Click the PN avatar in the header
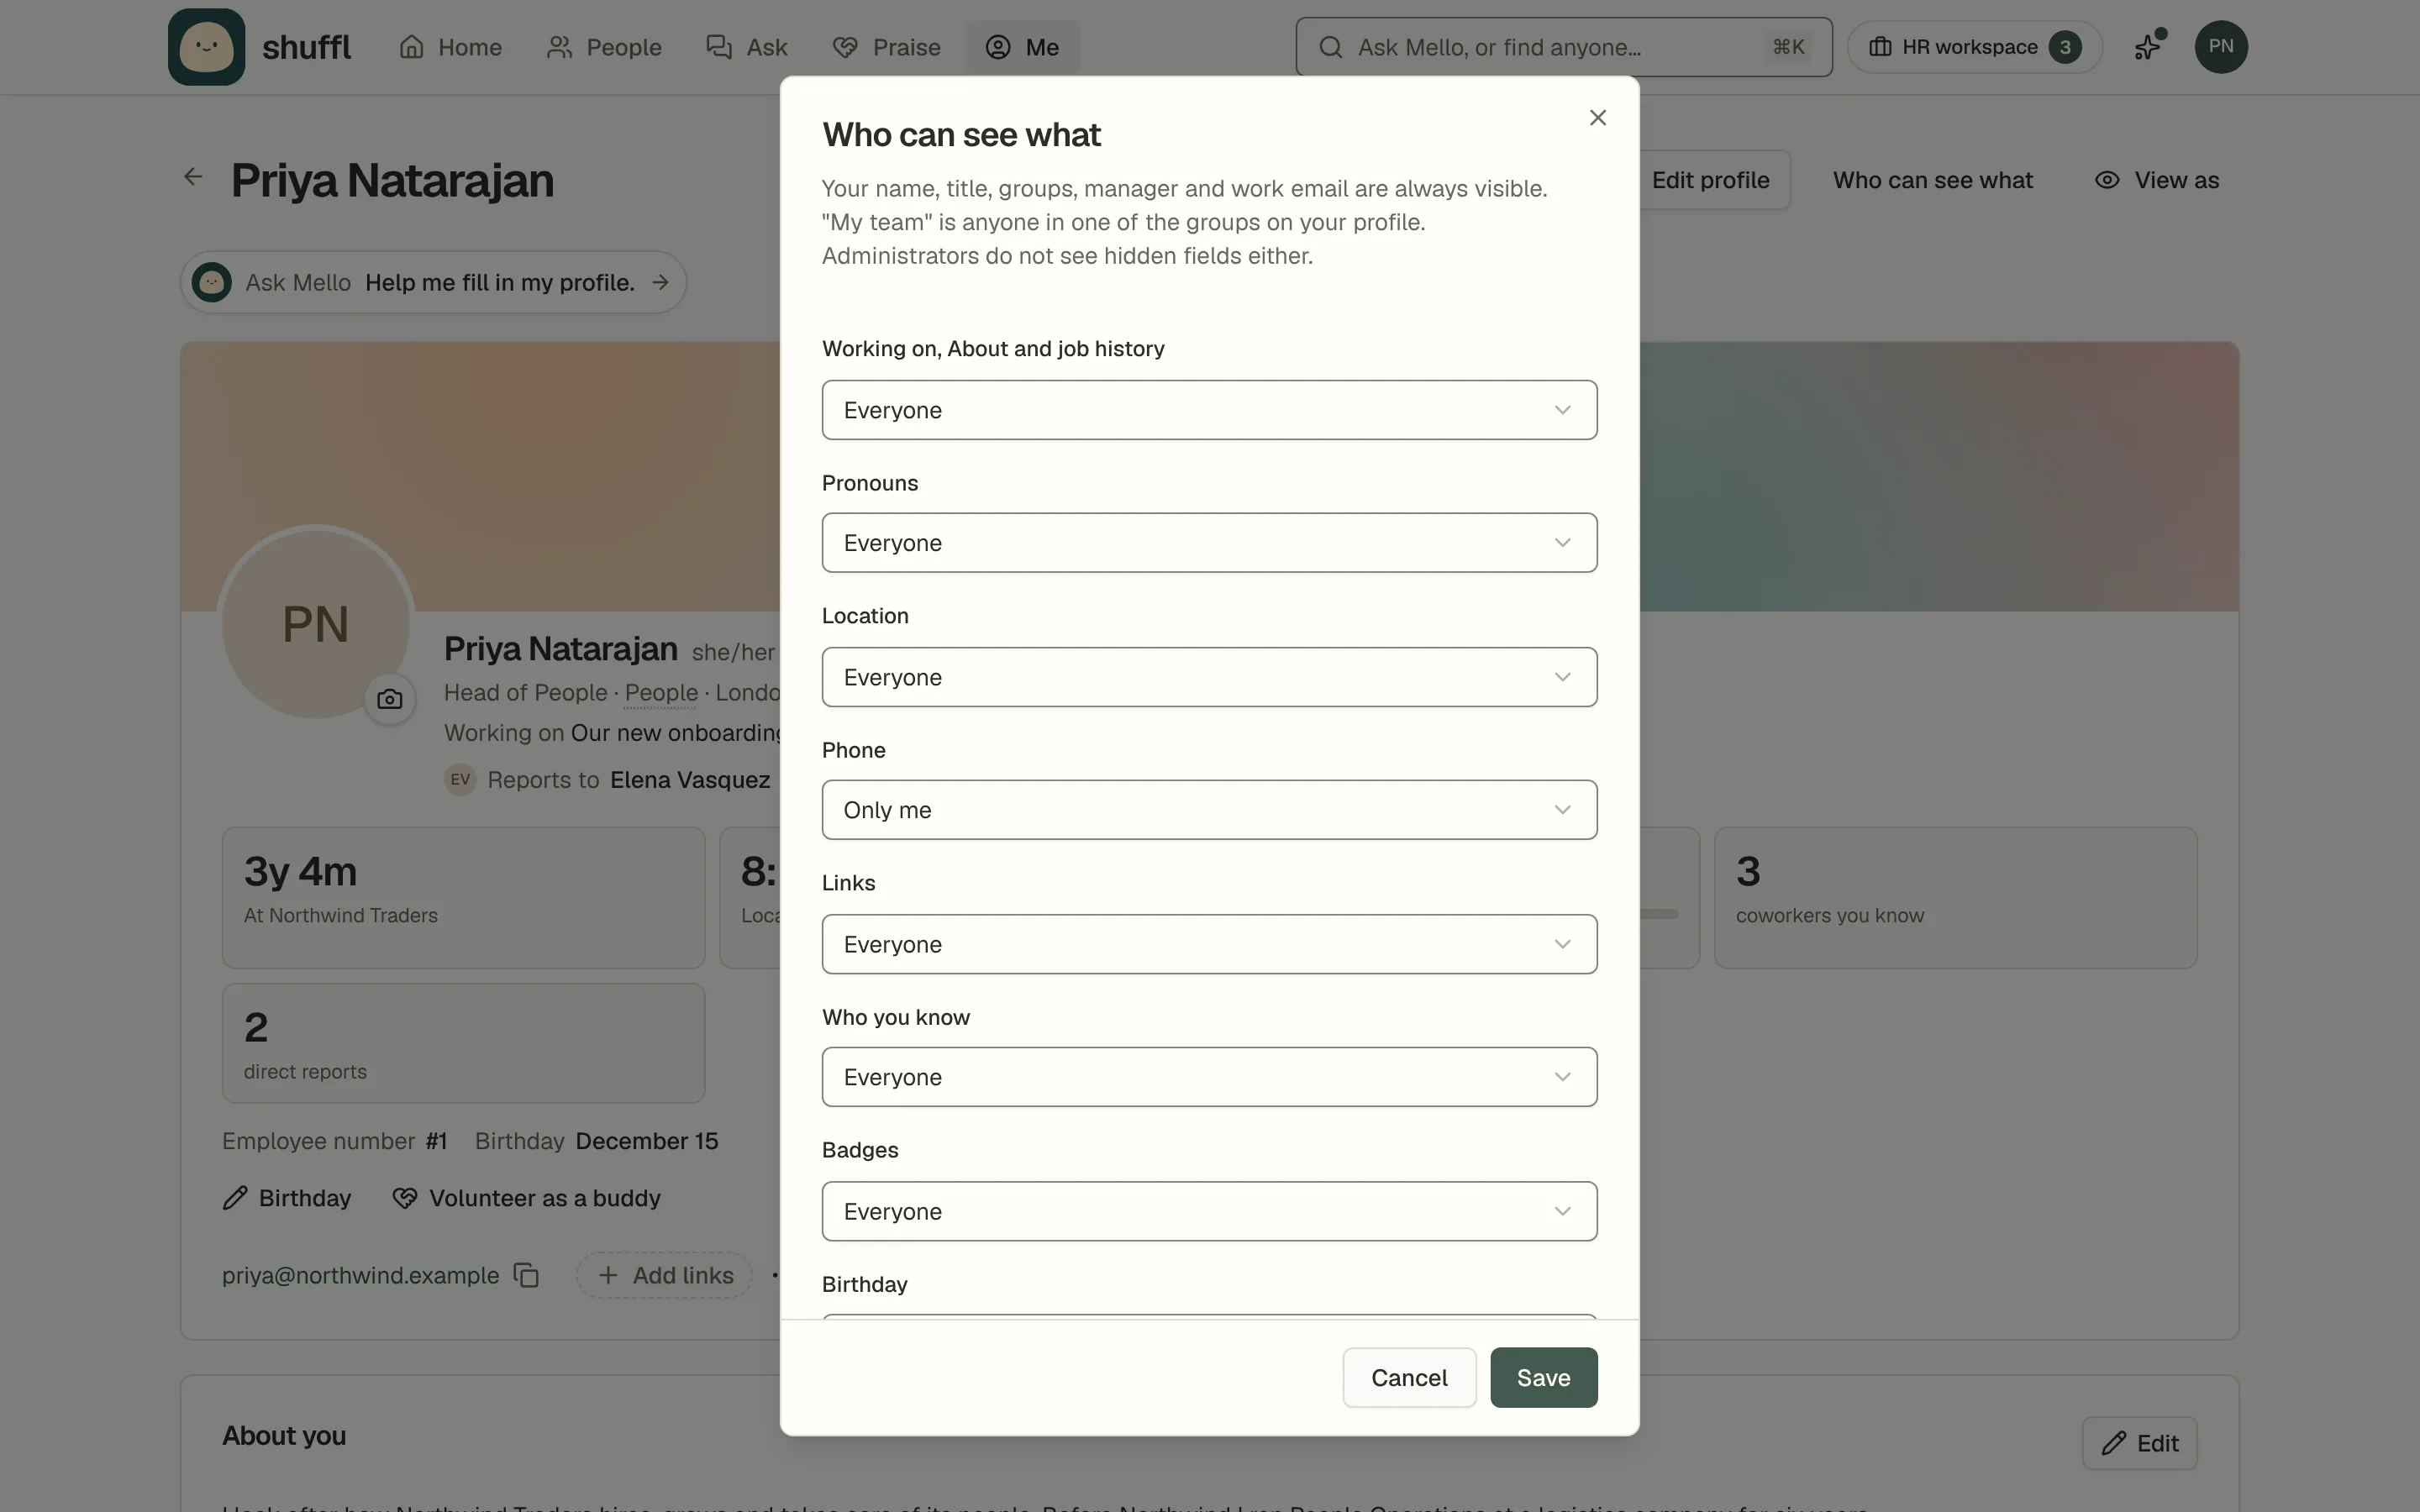This screenshot has height=1512, width=2420. coord(2220,47)
